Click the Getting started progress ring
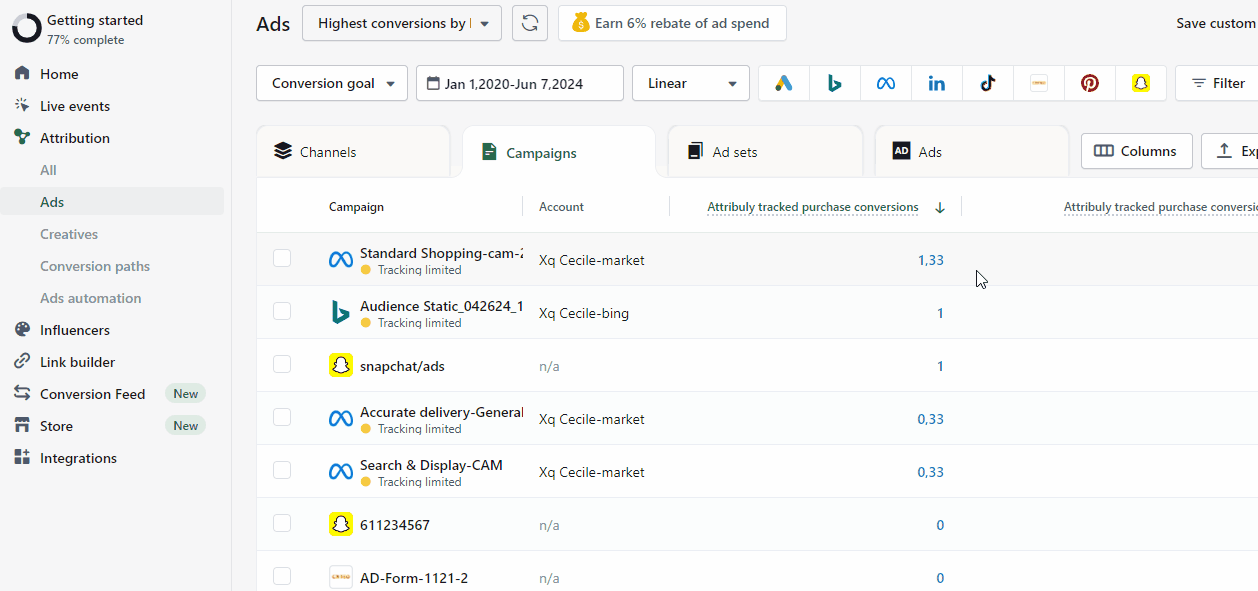Image resolution: width=1258 pixels, height=591 pixels. 27,29
